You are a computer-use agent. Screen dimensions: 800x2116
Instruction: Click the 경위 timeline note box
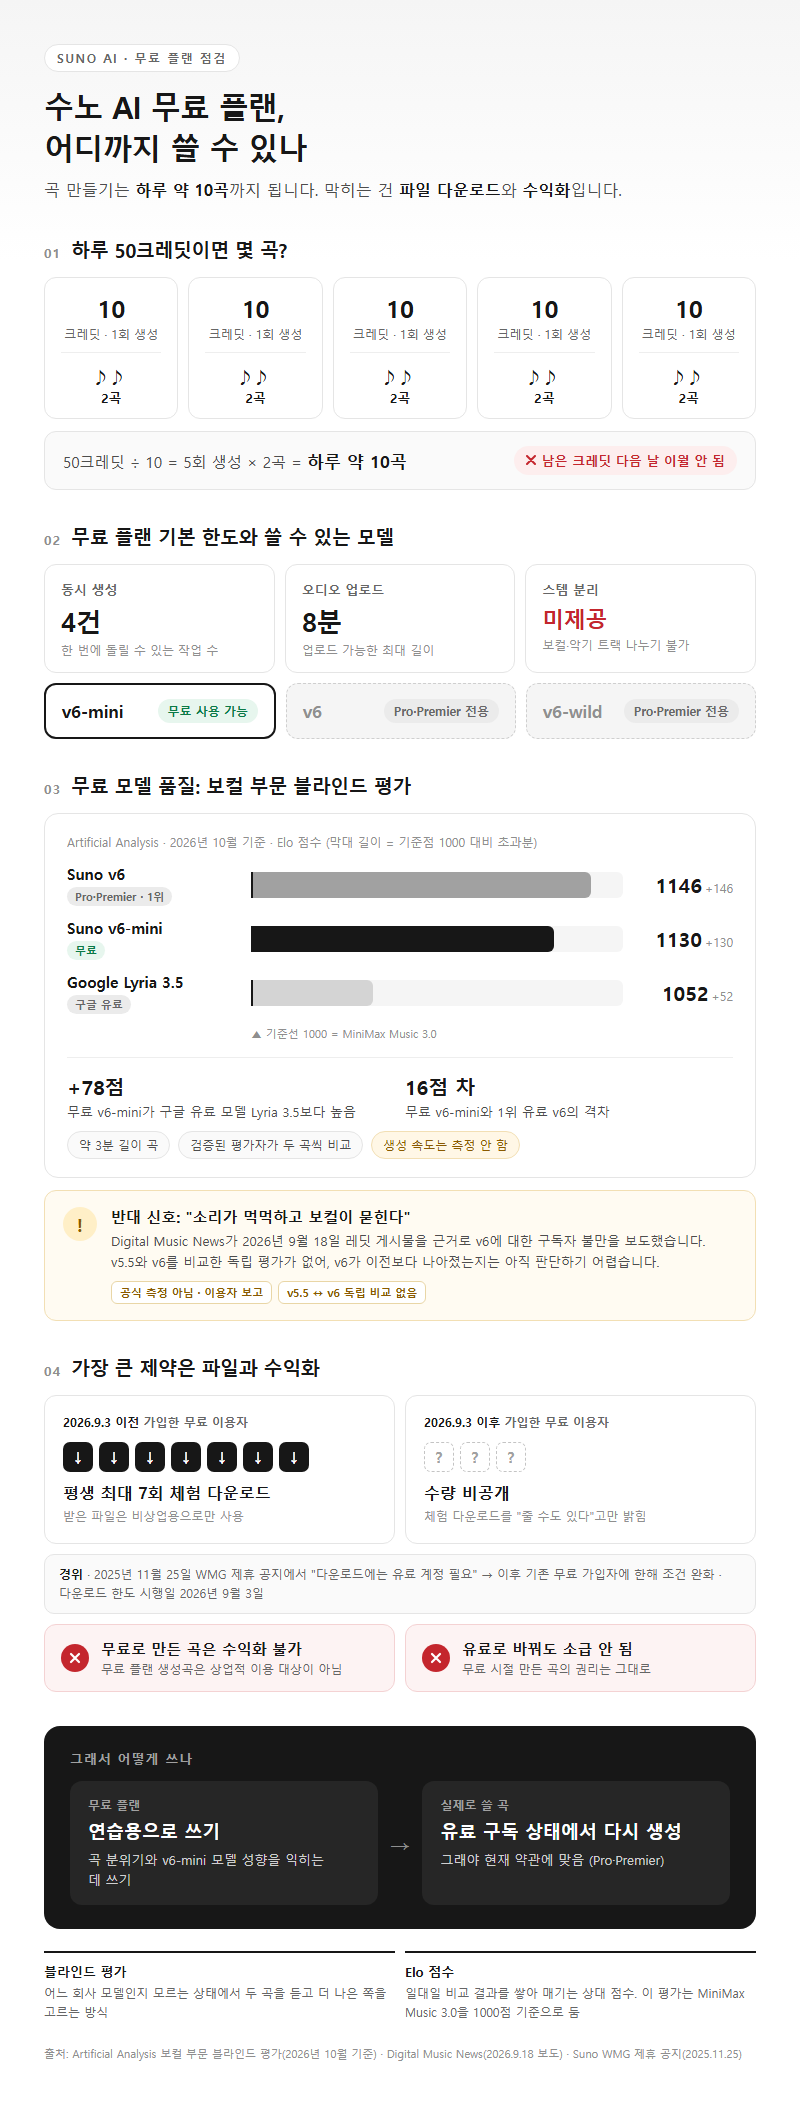tap(400, 1584)
